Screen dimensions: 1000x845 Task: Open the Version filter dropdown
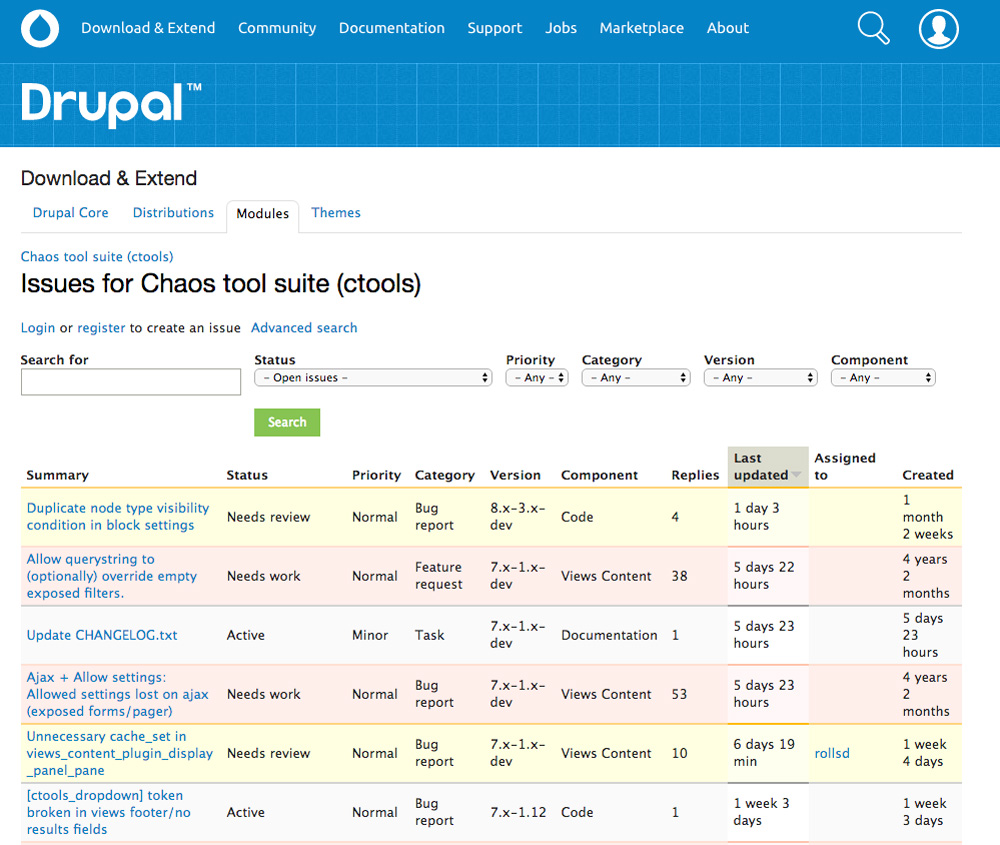(x=760, y=378)
